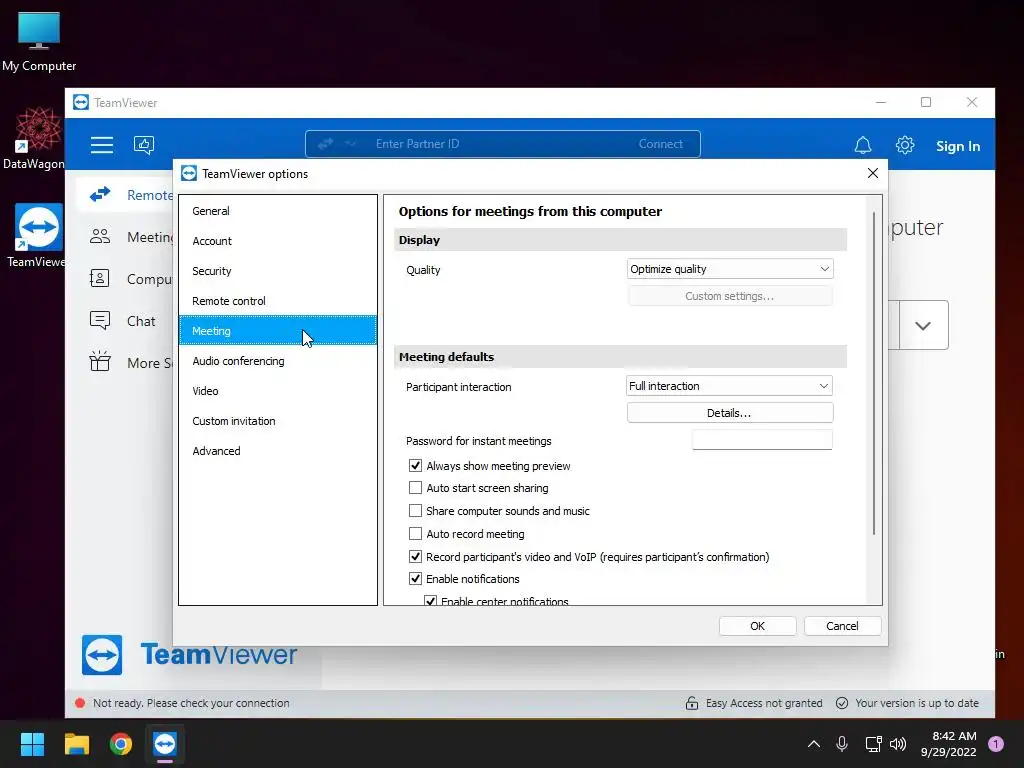1024x768 pixels.
Task: Open the Windows Start menu
Action: [x=32, y=744]
